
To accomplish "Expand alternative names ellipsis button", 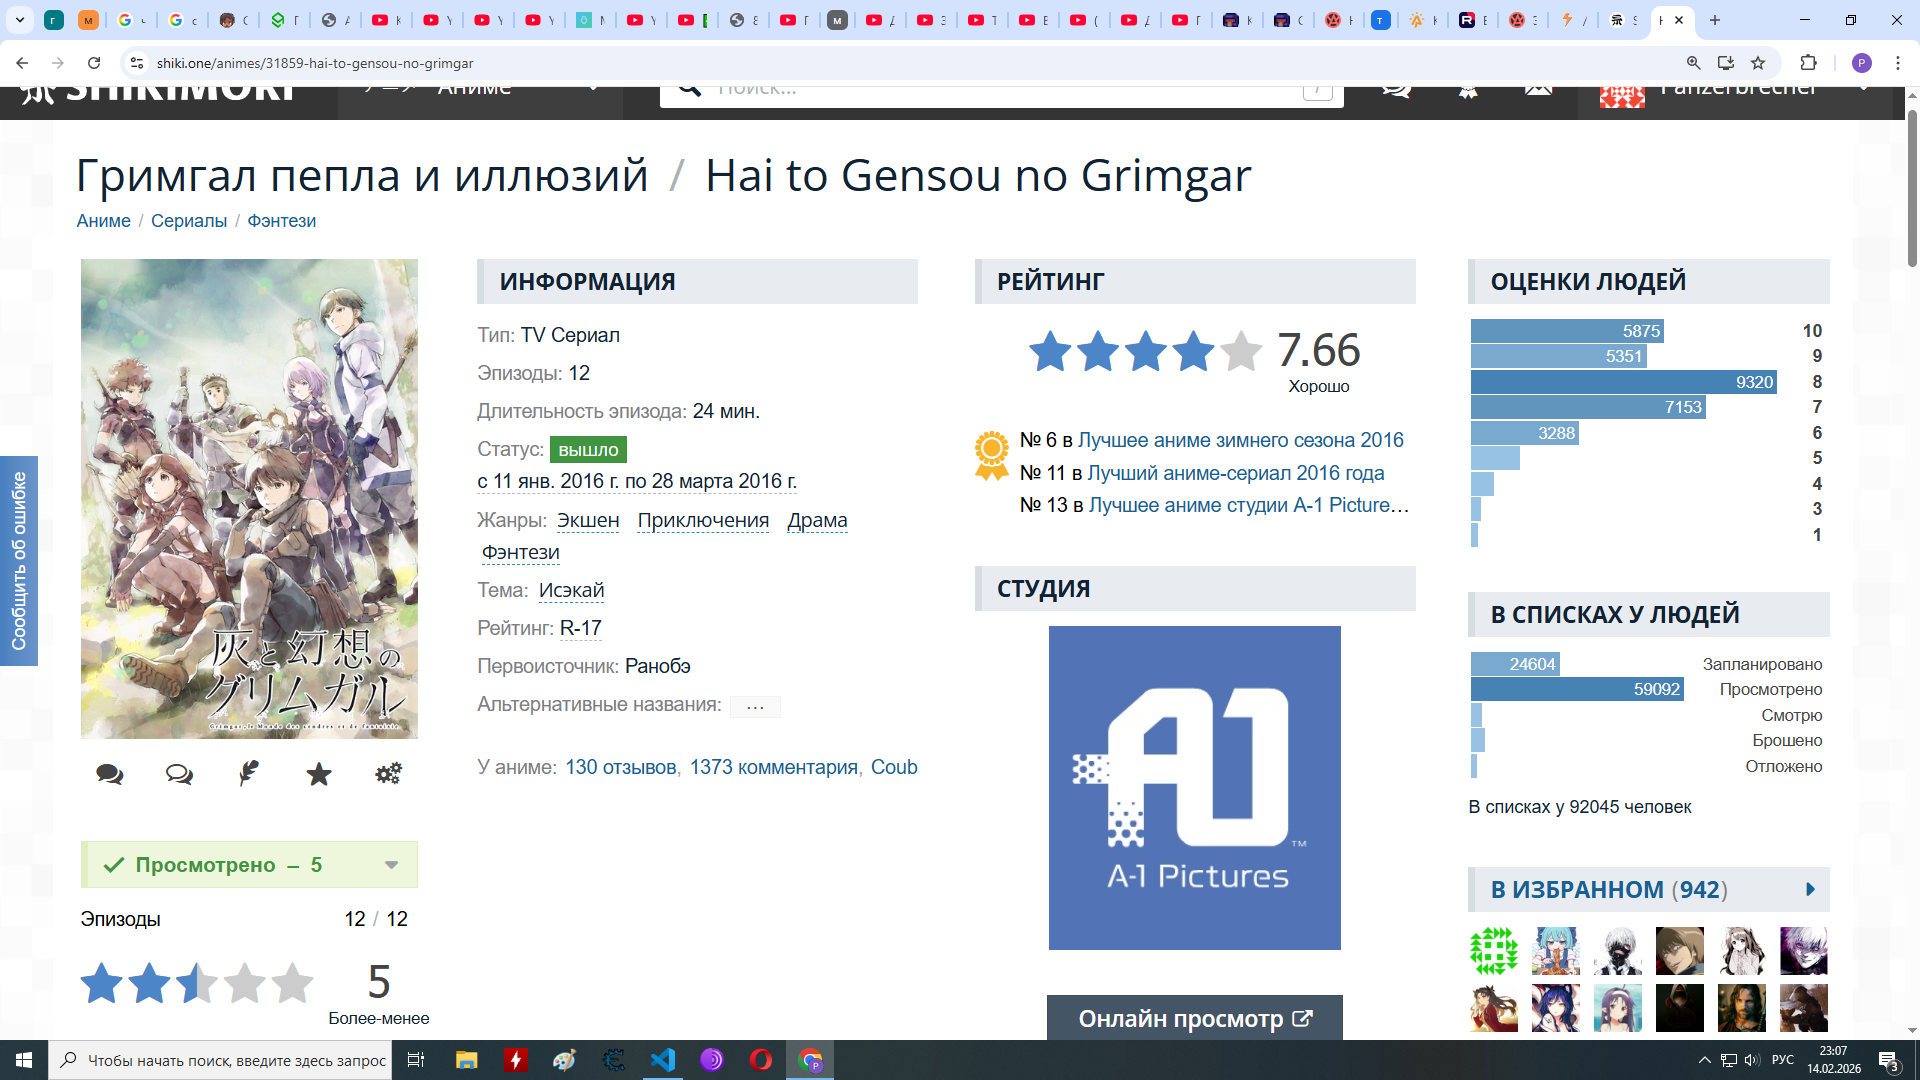I will 755,706.
